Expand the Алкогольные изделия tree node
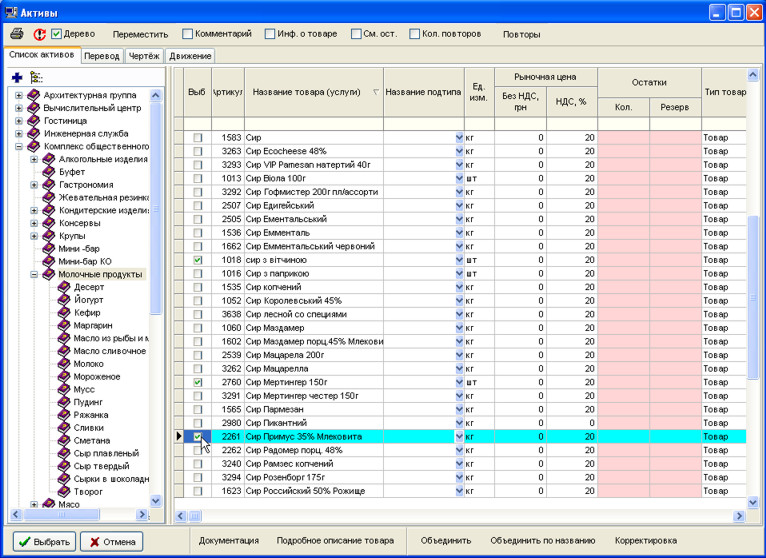Viewport: 766px width, 558px height. tap(34, 159)
